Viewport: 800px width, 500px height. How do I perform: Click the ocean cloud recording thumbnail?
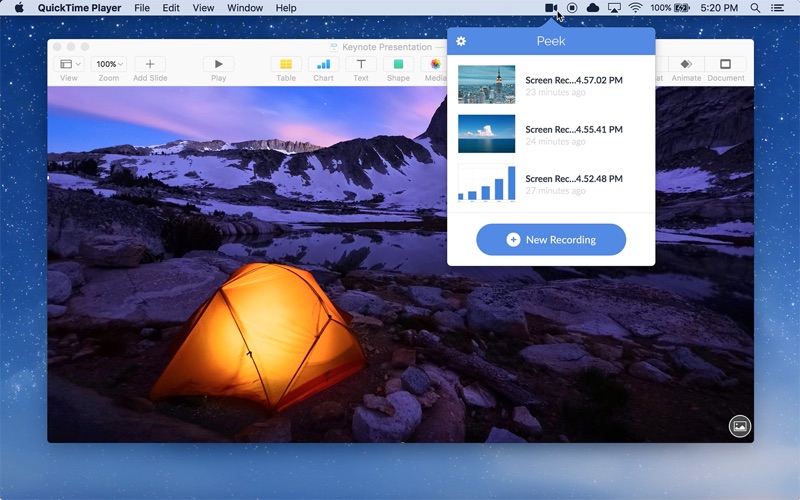[x=486, y=134]
